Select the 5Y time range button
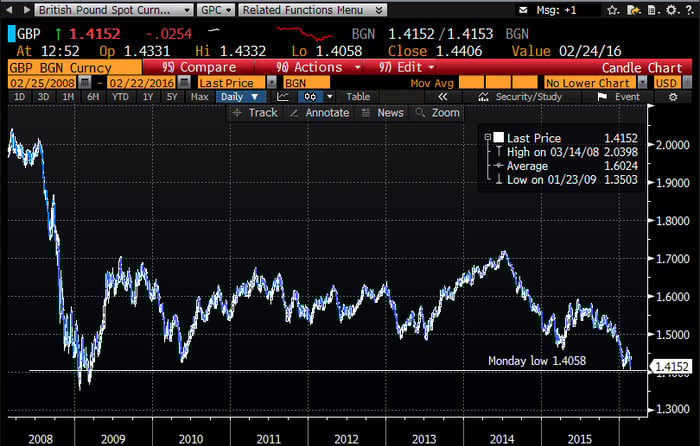 point(172,98)
